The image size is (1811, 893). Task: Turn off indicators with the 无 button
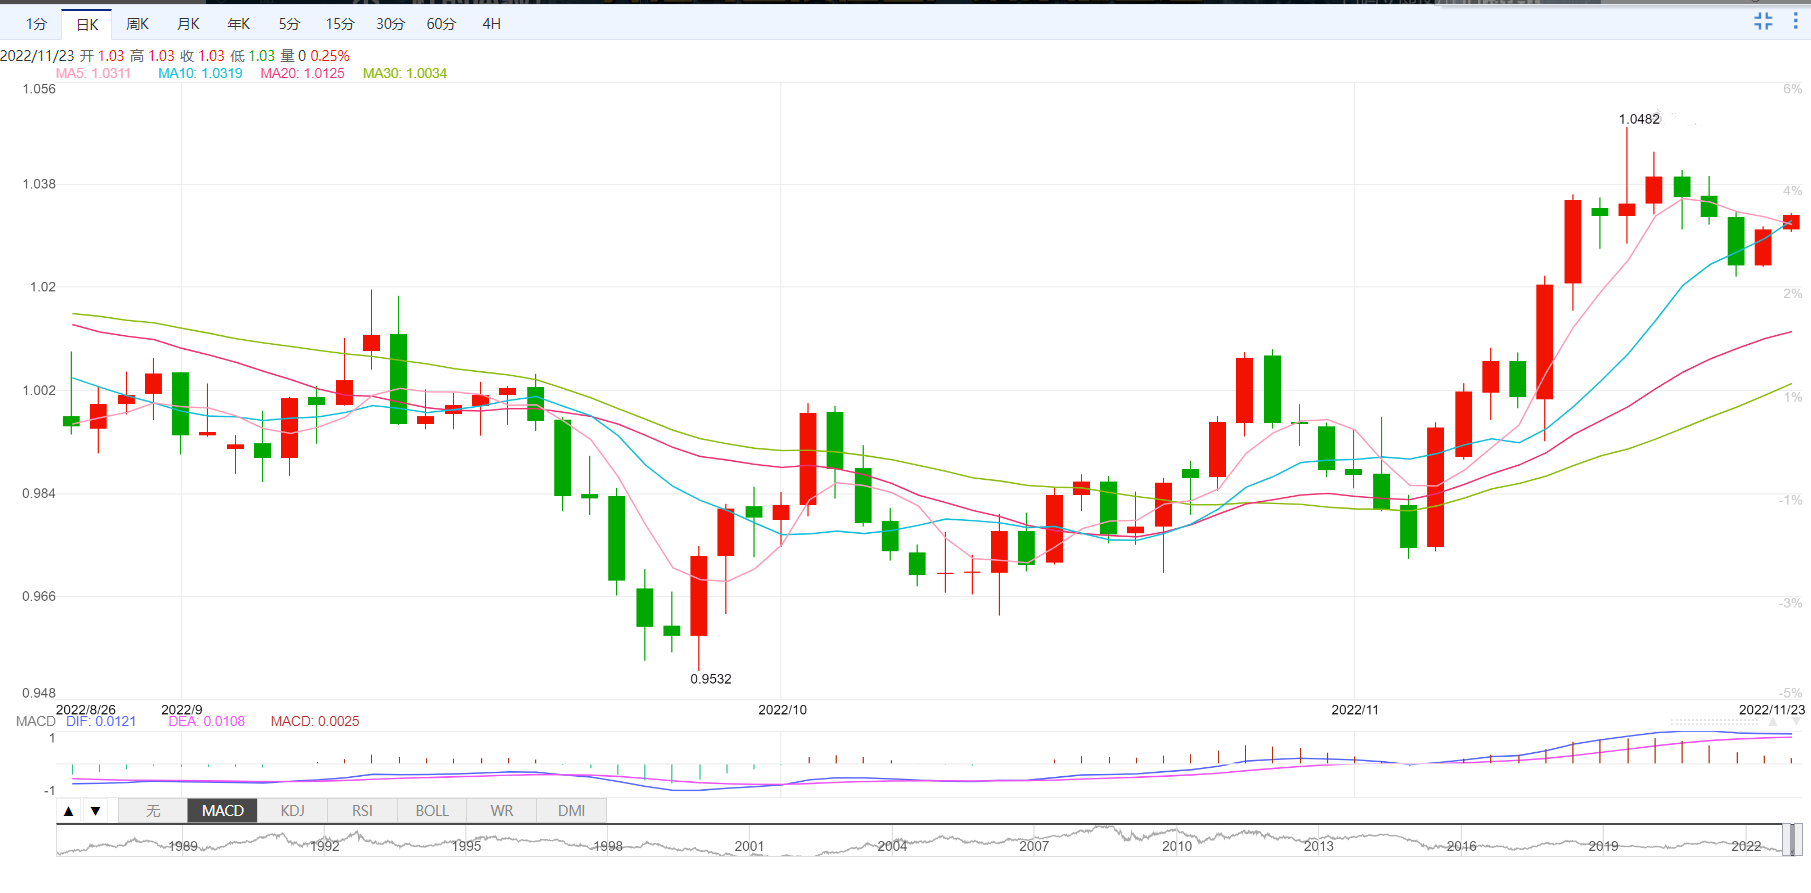coord(153,811)
